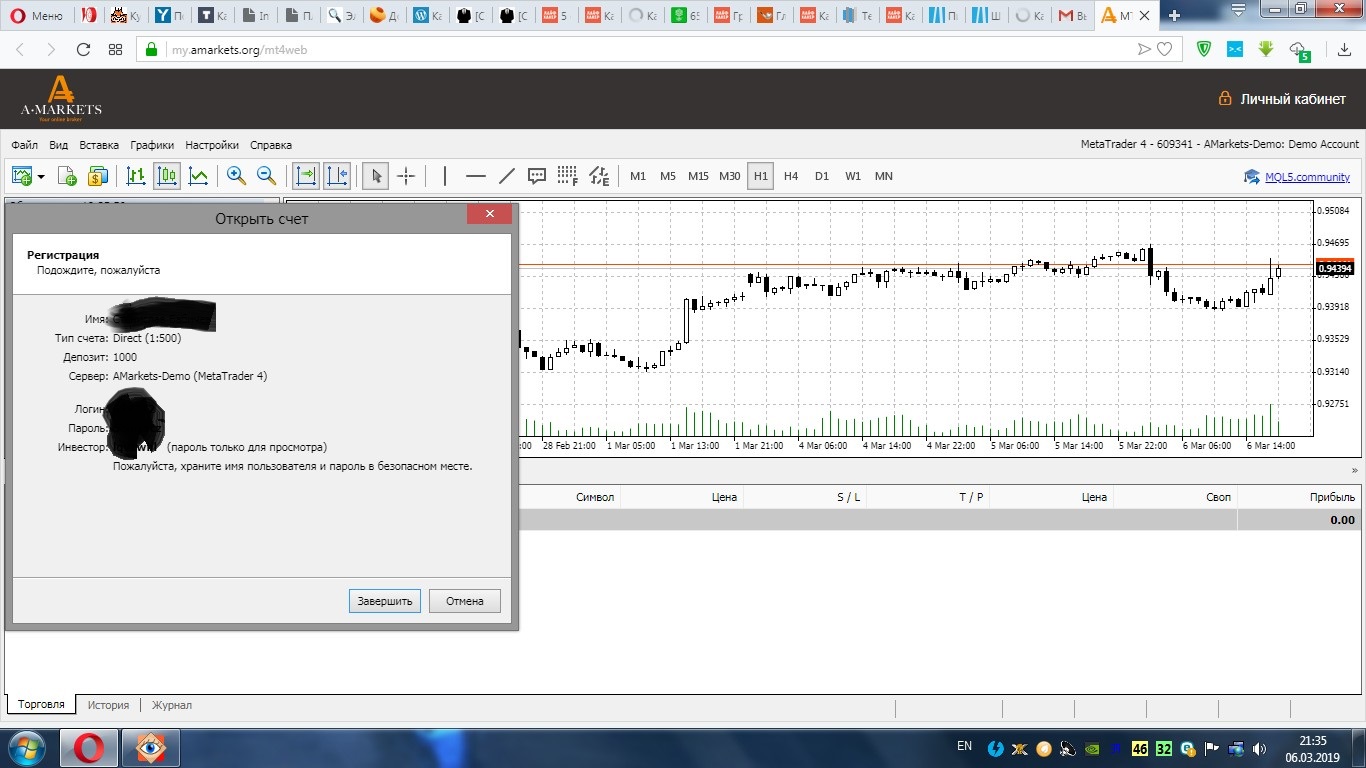This screenshot has width=1366, height=768.
Task: Open the Windows Start button
Action: (x=27, y=748)
